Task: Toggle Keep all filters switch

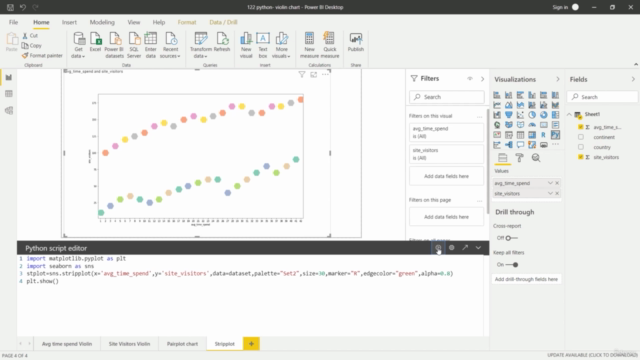Action: 512,265
